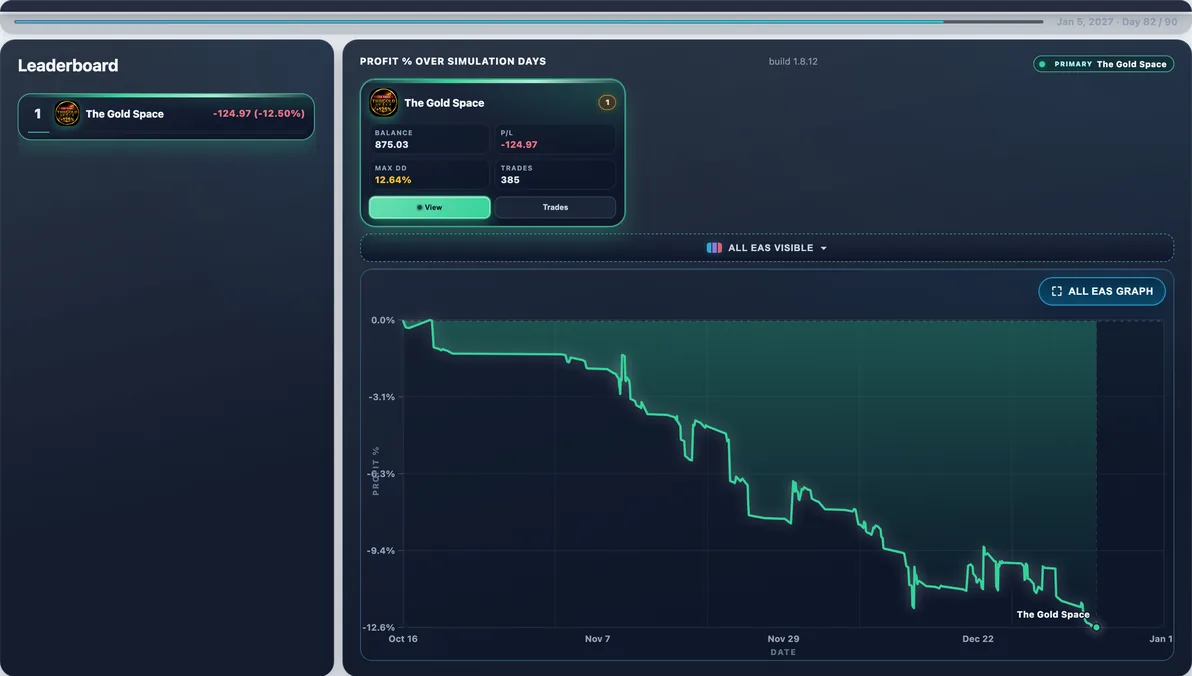Viewport: 1192px width, 676px height.
Task: Click the rank number 1 in leaderboard
Action: click(38, 114)
